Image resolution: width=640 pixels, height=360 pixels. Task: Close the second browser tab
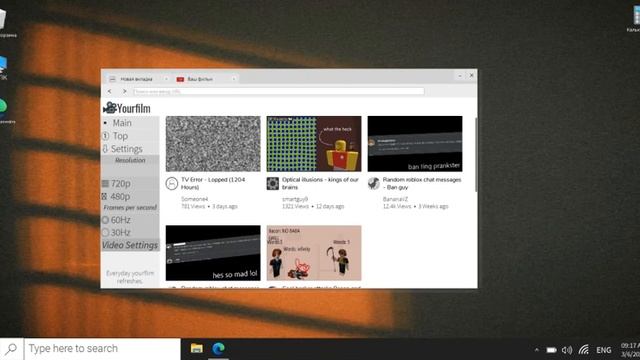click(x=234, y=79)
